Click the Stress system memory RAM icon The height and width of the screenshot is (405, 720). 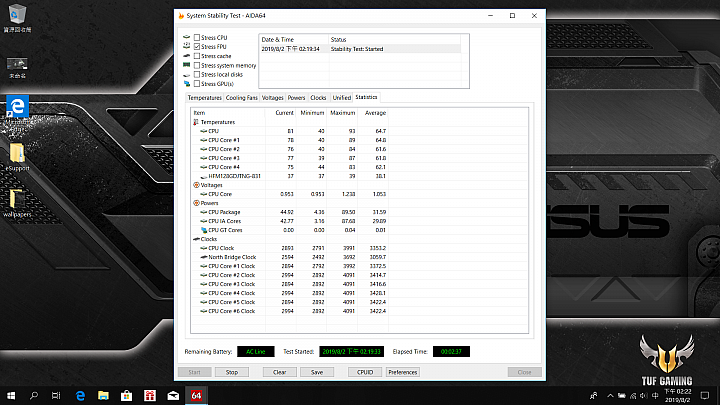(x=186, y=65)
